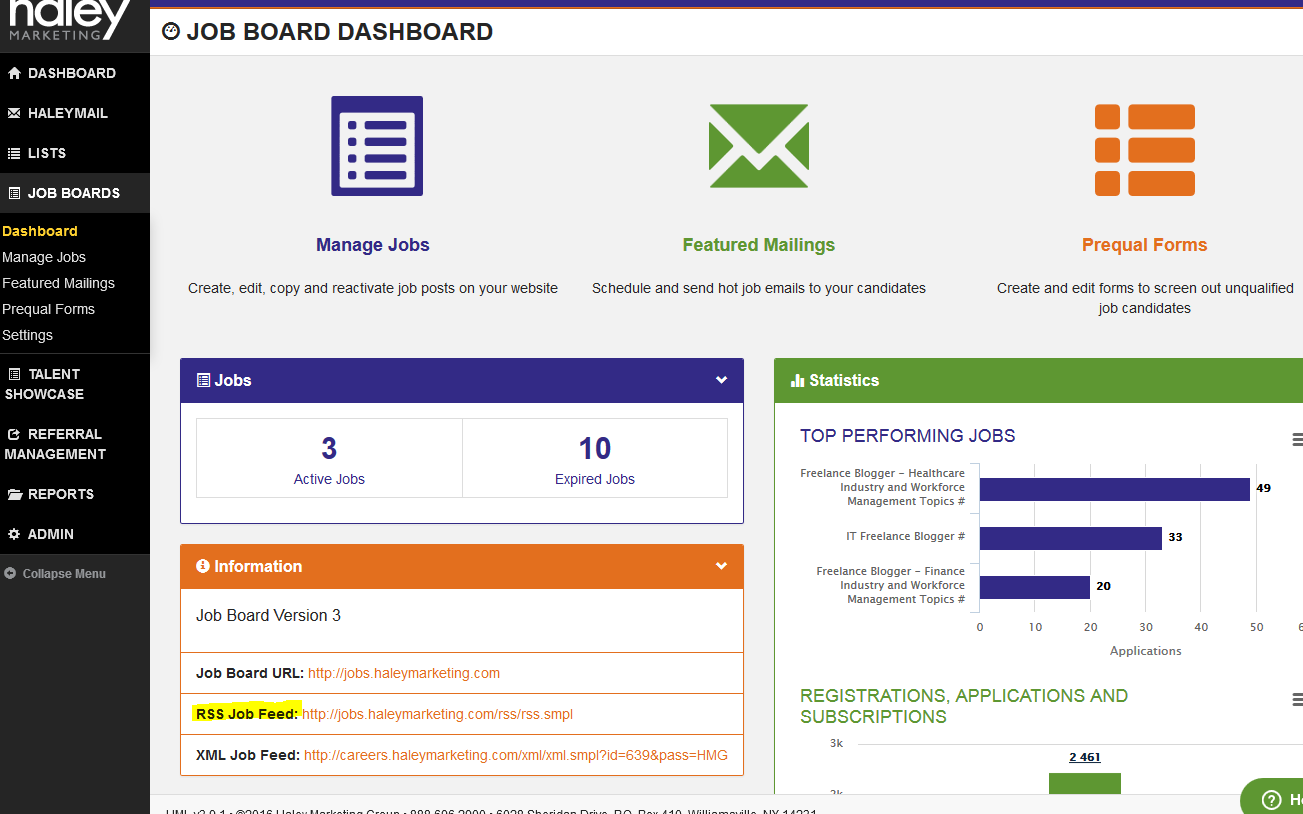The height and width of the screenshot is (814, 1303).
Task: Click the Collapse Menu arrow icon
Action: [10, 574]
